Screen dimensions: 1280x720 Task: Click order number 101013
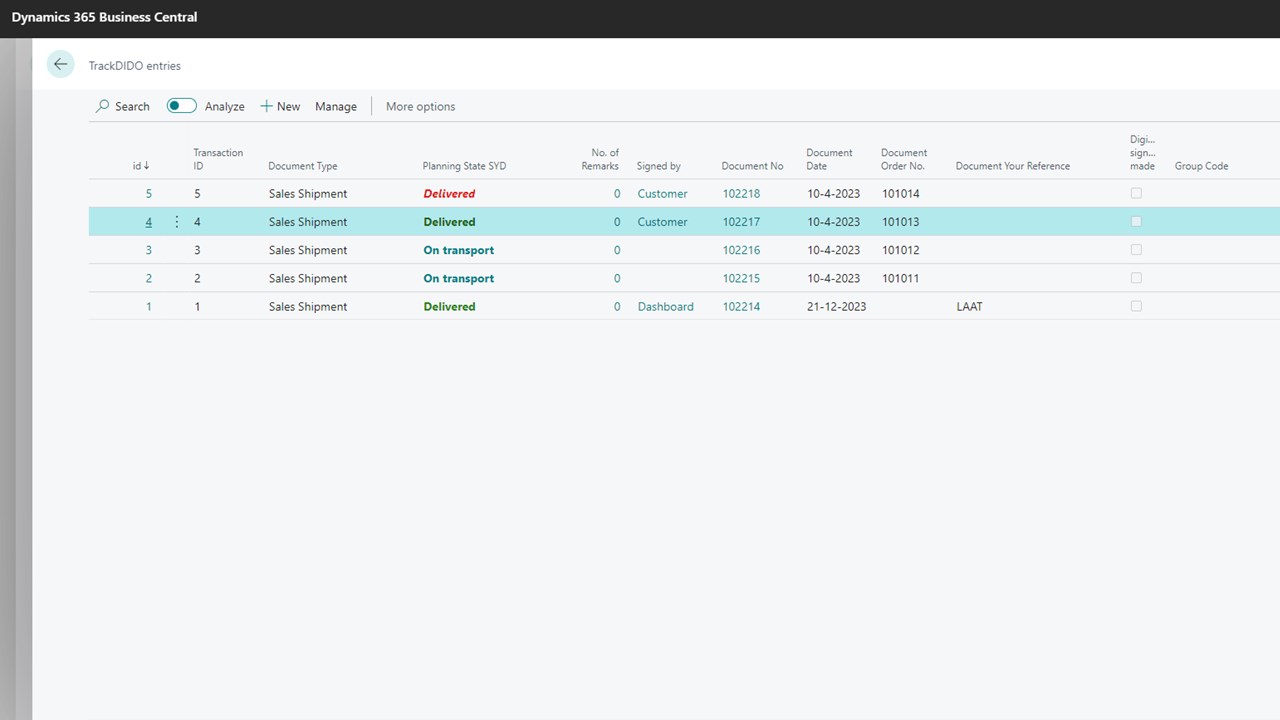[x=900, y=222]
